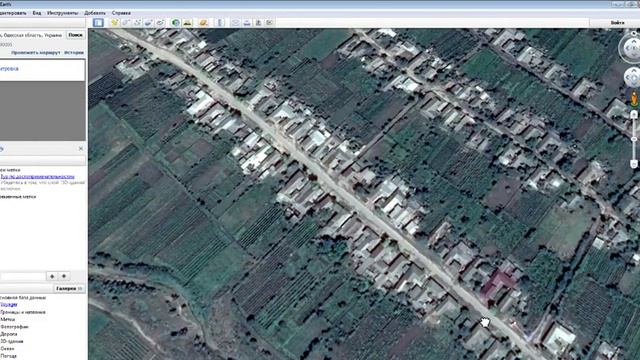Click the Look joystick left arrow

[x=627, y=49]
